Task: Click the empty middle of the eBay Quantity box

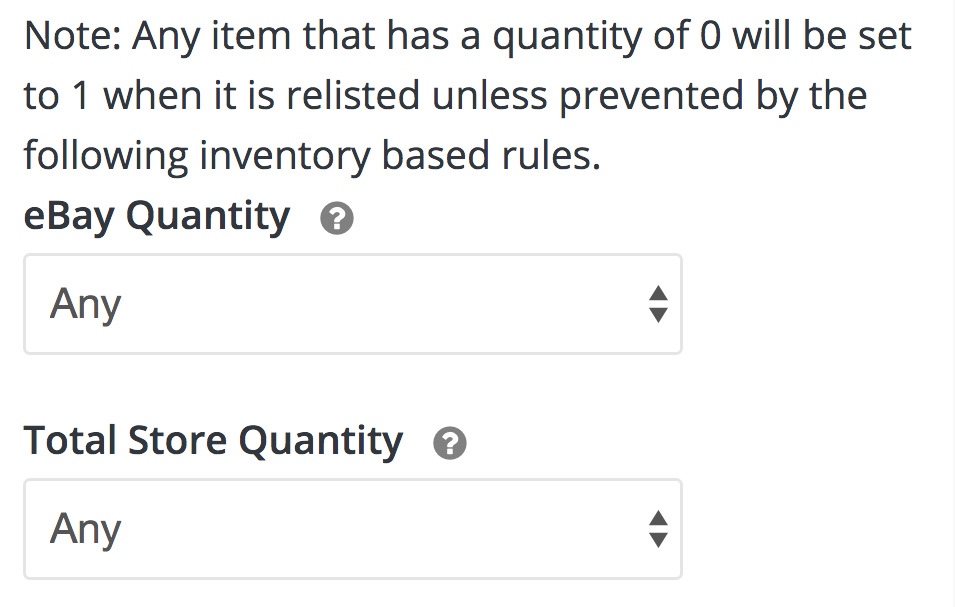Action: [x=378, y=304]
